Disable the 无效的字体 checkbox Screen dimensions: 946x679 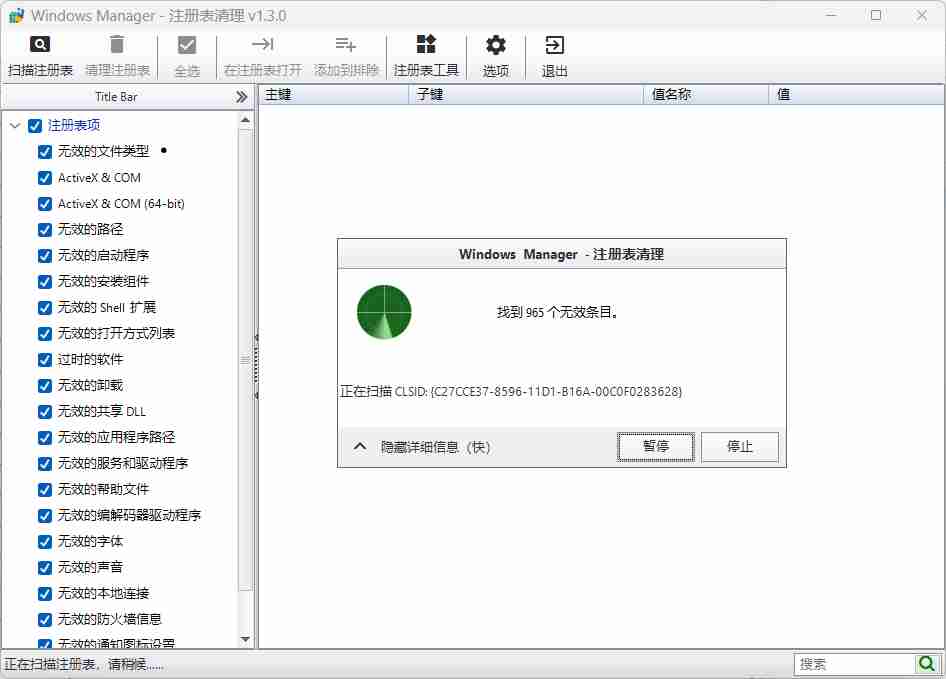(45, 542)
